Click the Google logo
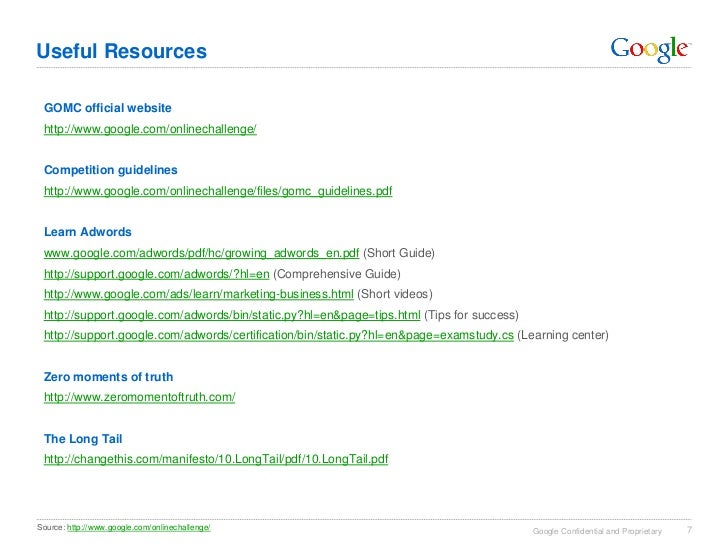This screenshot has height=546, width=728. [x=650, y=49]
